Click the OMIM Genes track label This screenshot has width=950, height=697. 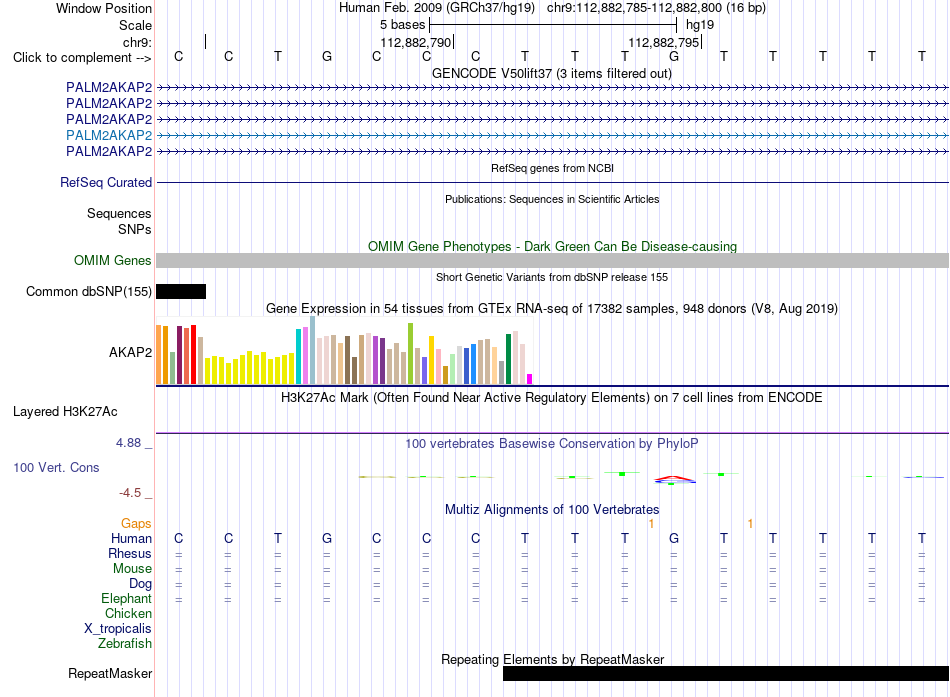[x=113, y=261]
